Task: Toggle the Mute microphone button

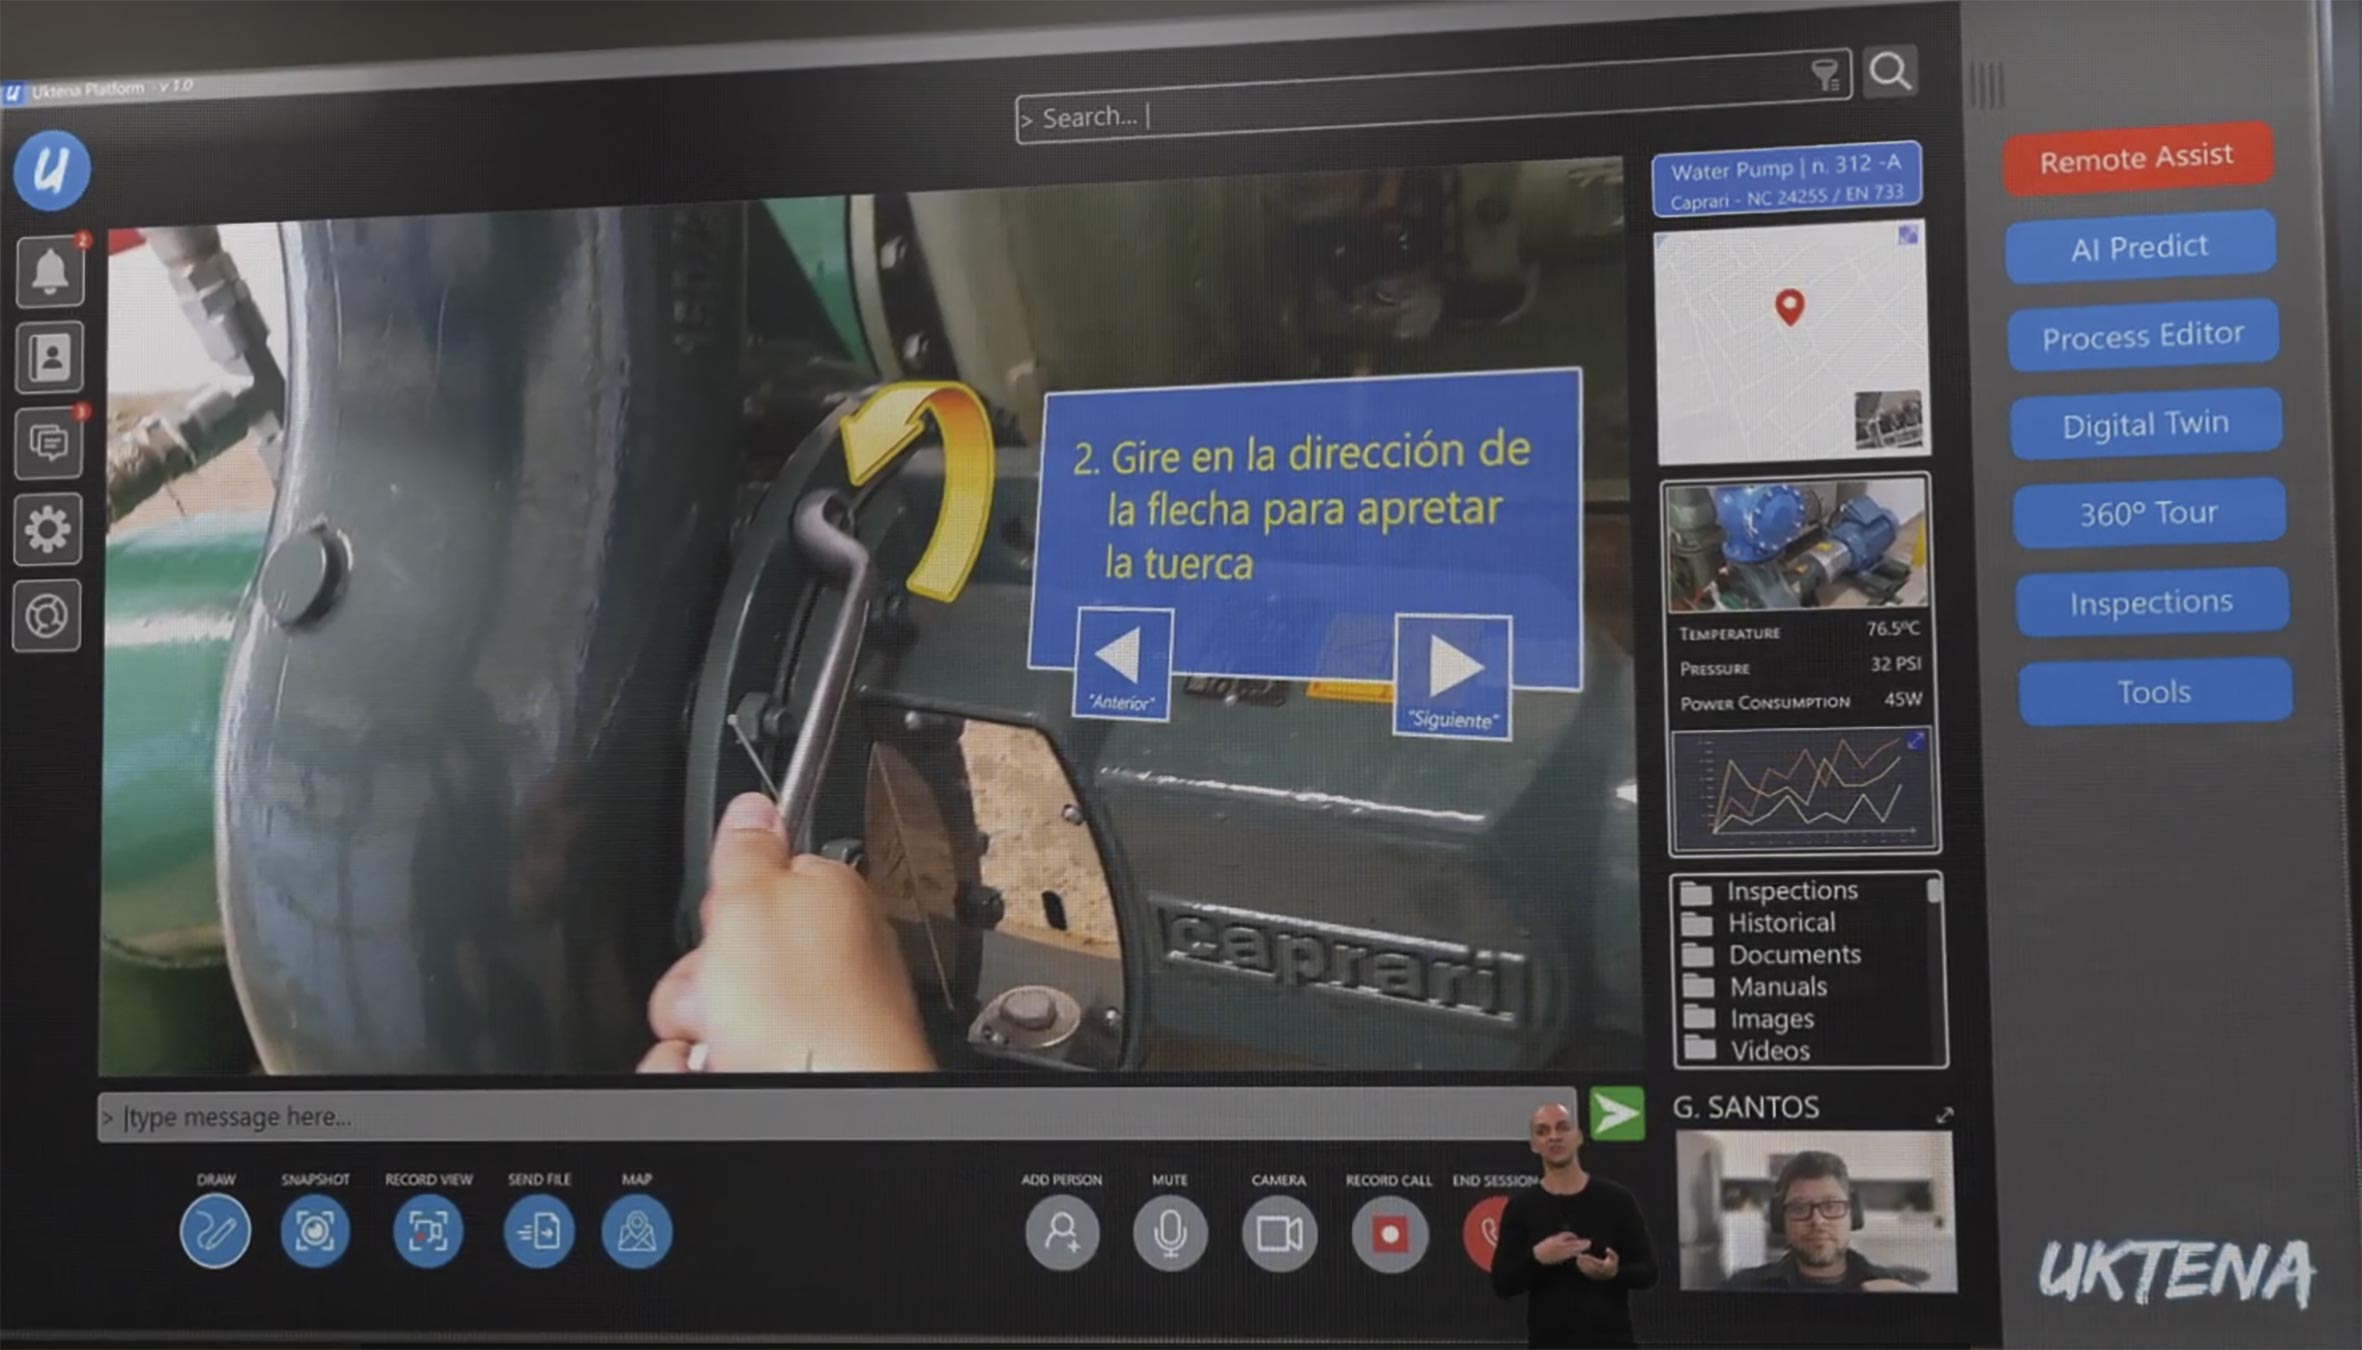Action: (x=1170, y=1234)
